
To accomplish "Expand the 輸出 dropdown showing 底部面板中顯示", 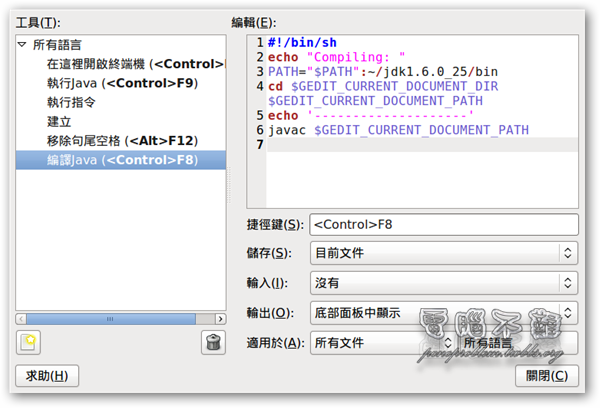I will pyautogui.click(x=443, y=313).
